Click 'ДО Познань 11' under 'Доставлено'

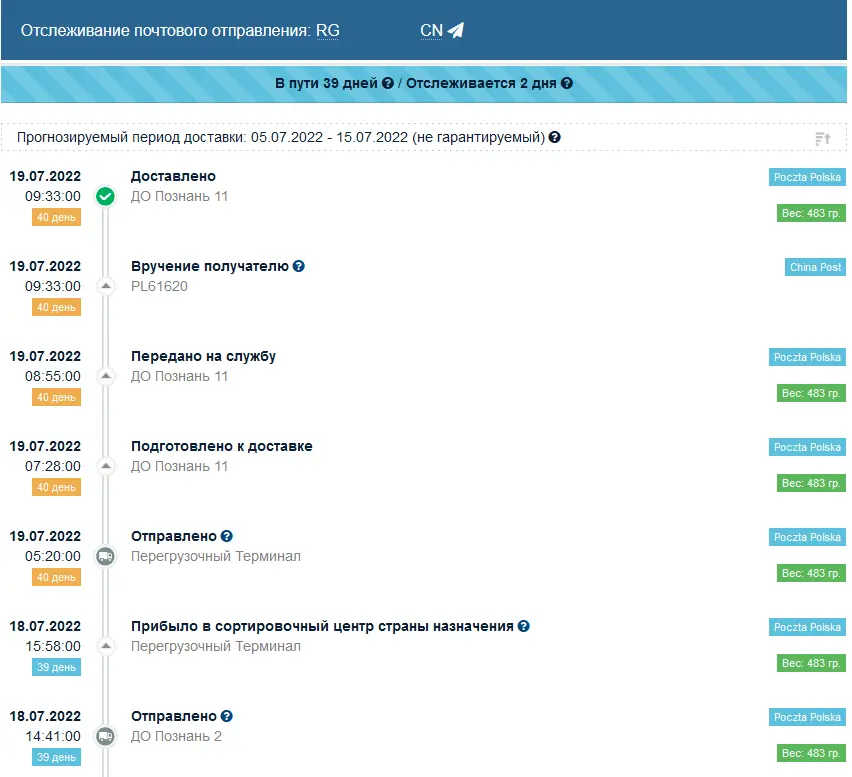pyautogui.click(x=179, y=196)
